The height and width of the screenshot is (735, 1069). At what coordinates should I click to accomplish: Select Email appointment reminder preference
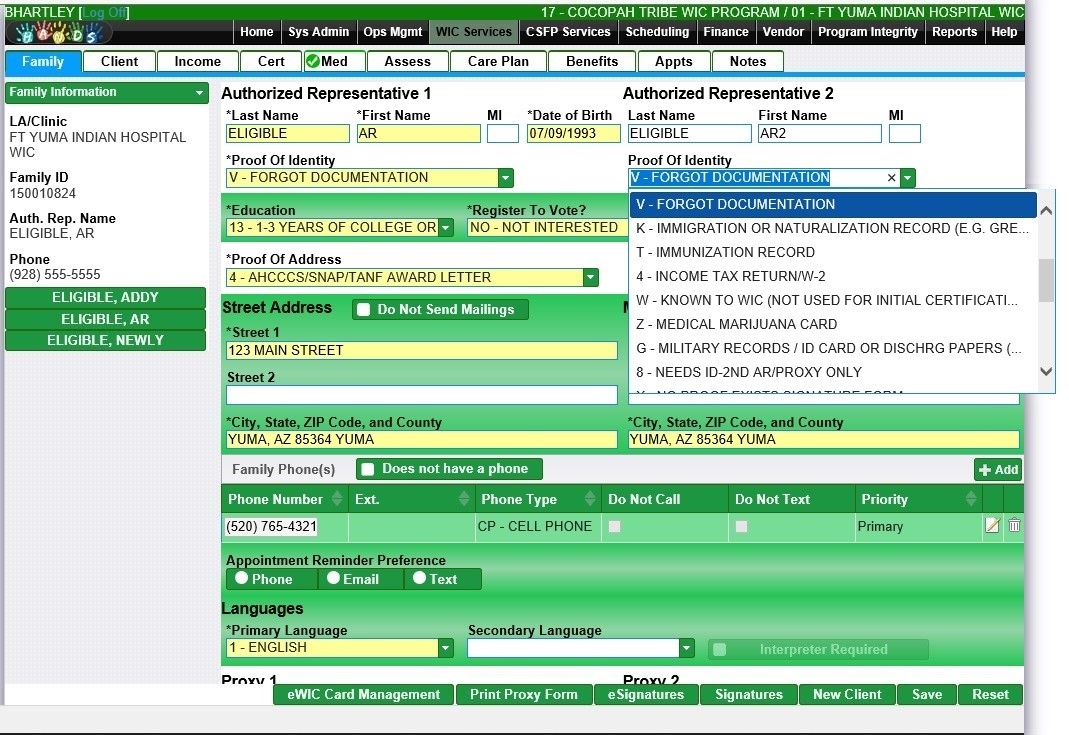click(333, 578)
